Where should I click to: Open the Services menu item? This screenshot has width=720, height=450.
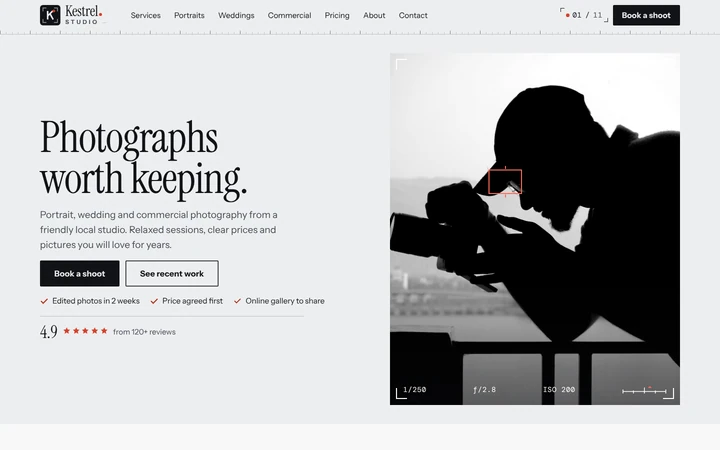click(x=146, y=15)
